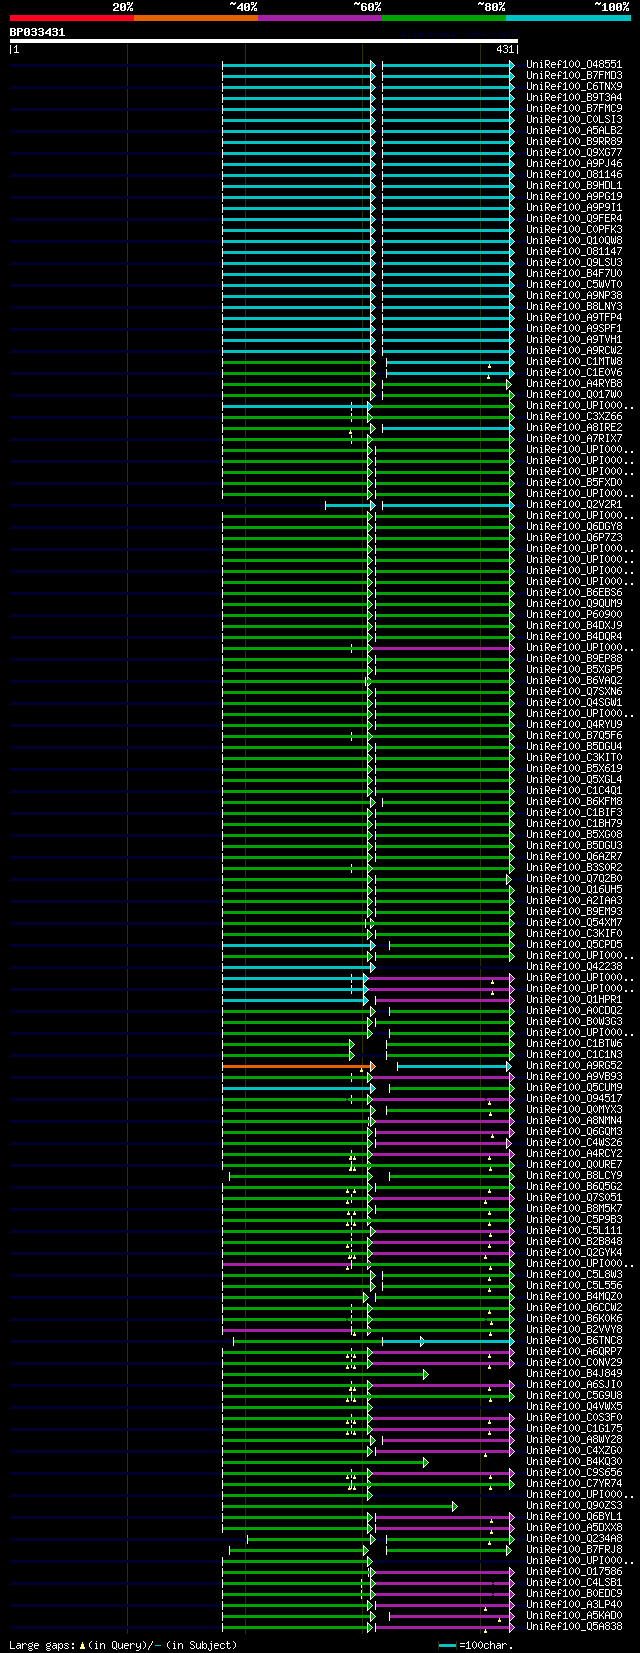The image size is (640, 1653).
Task: Click the purple ~60% legend color segment
Action: pos(320,18)
